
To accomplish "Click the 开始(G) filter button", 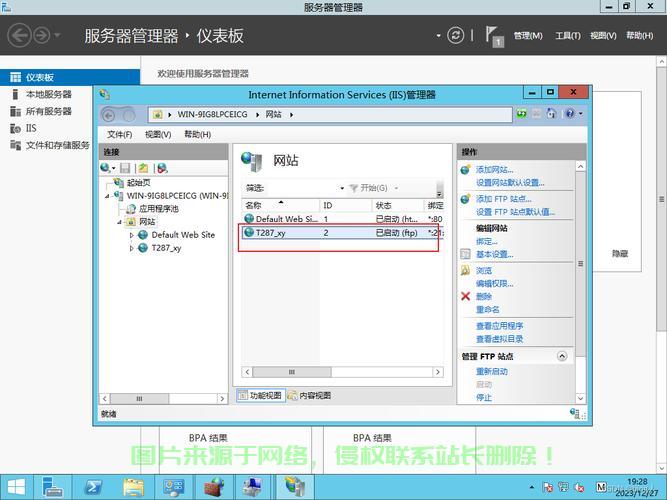I will coord(368,188).
